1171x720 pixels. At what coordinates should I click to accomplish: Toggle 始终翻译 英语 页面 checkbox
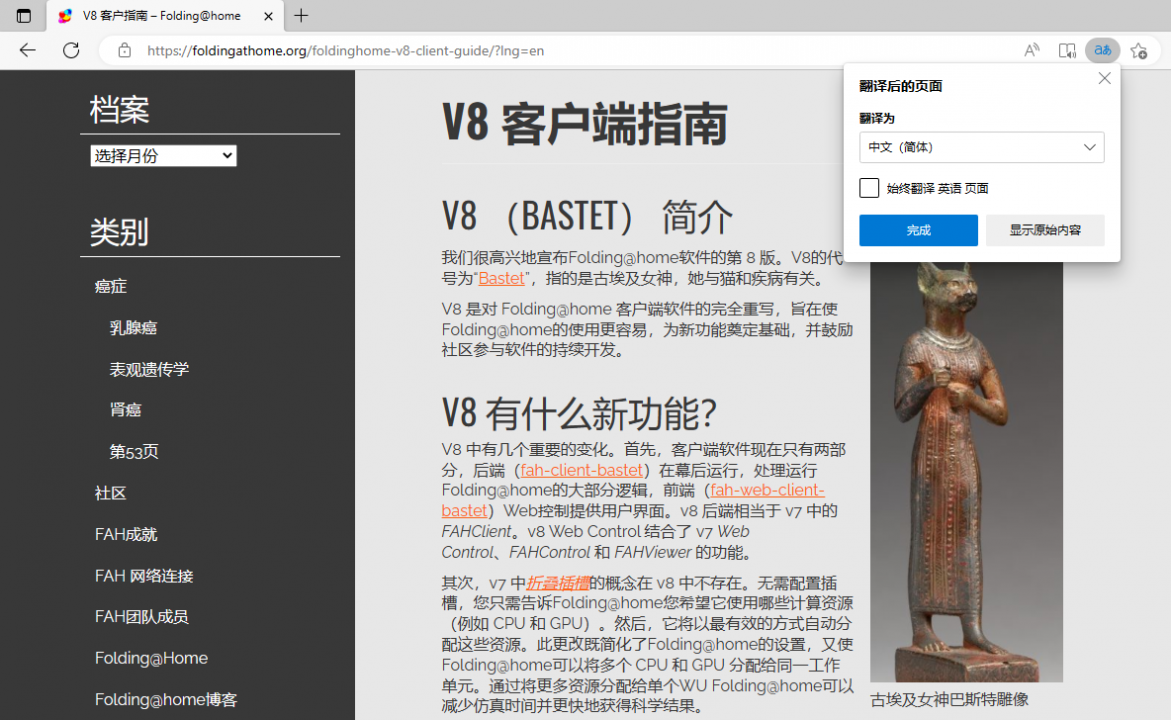(869, 188)
